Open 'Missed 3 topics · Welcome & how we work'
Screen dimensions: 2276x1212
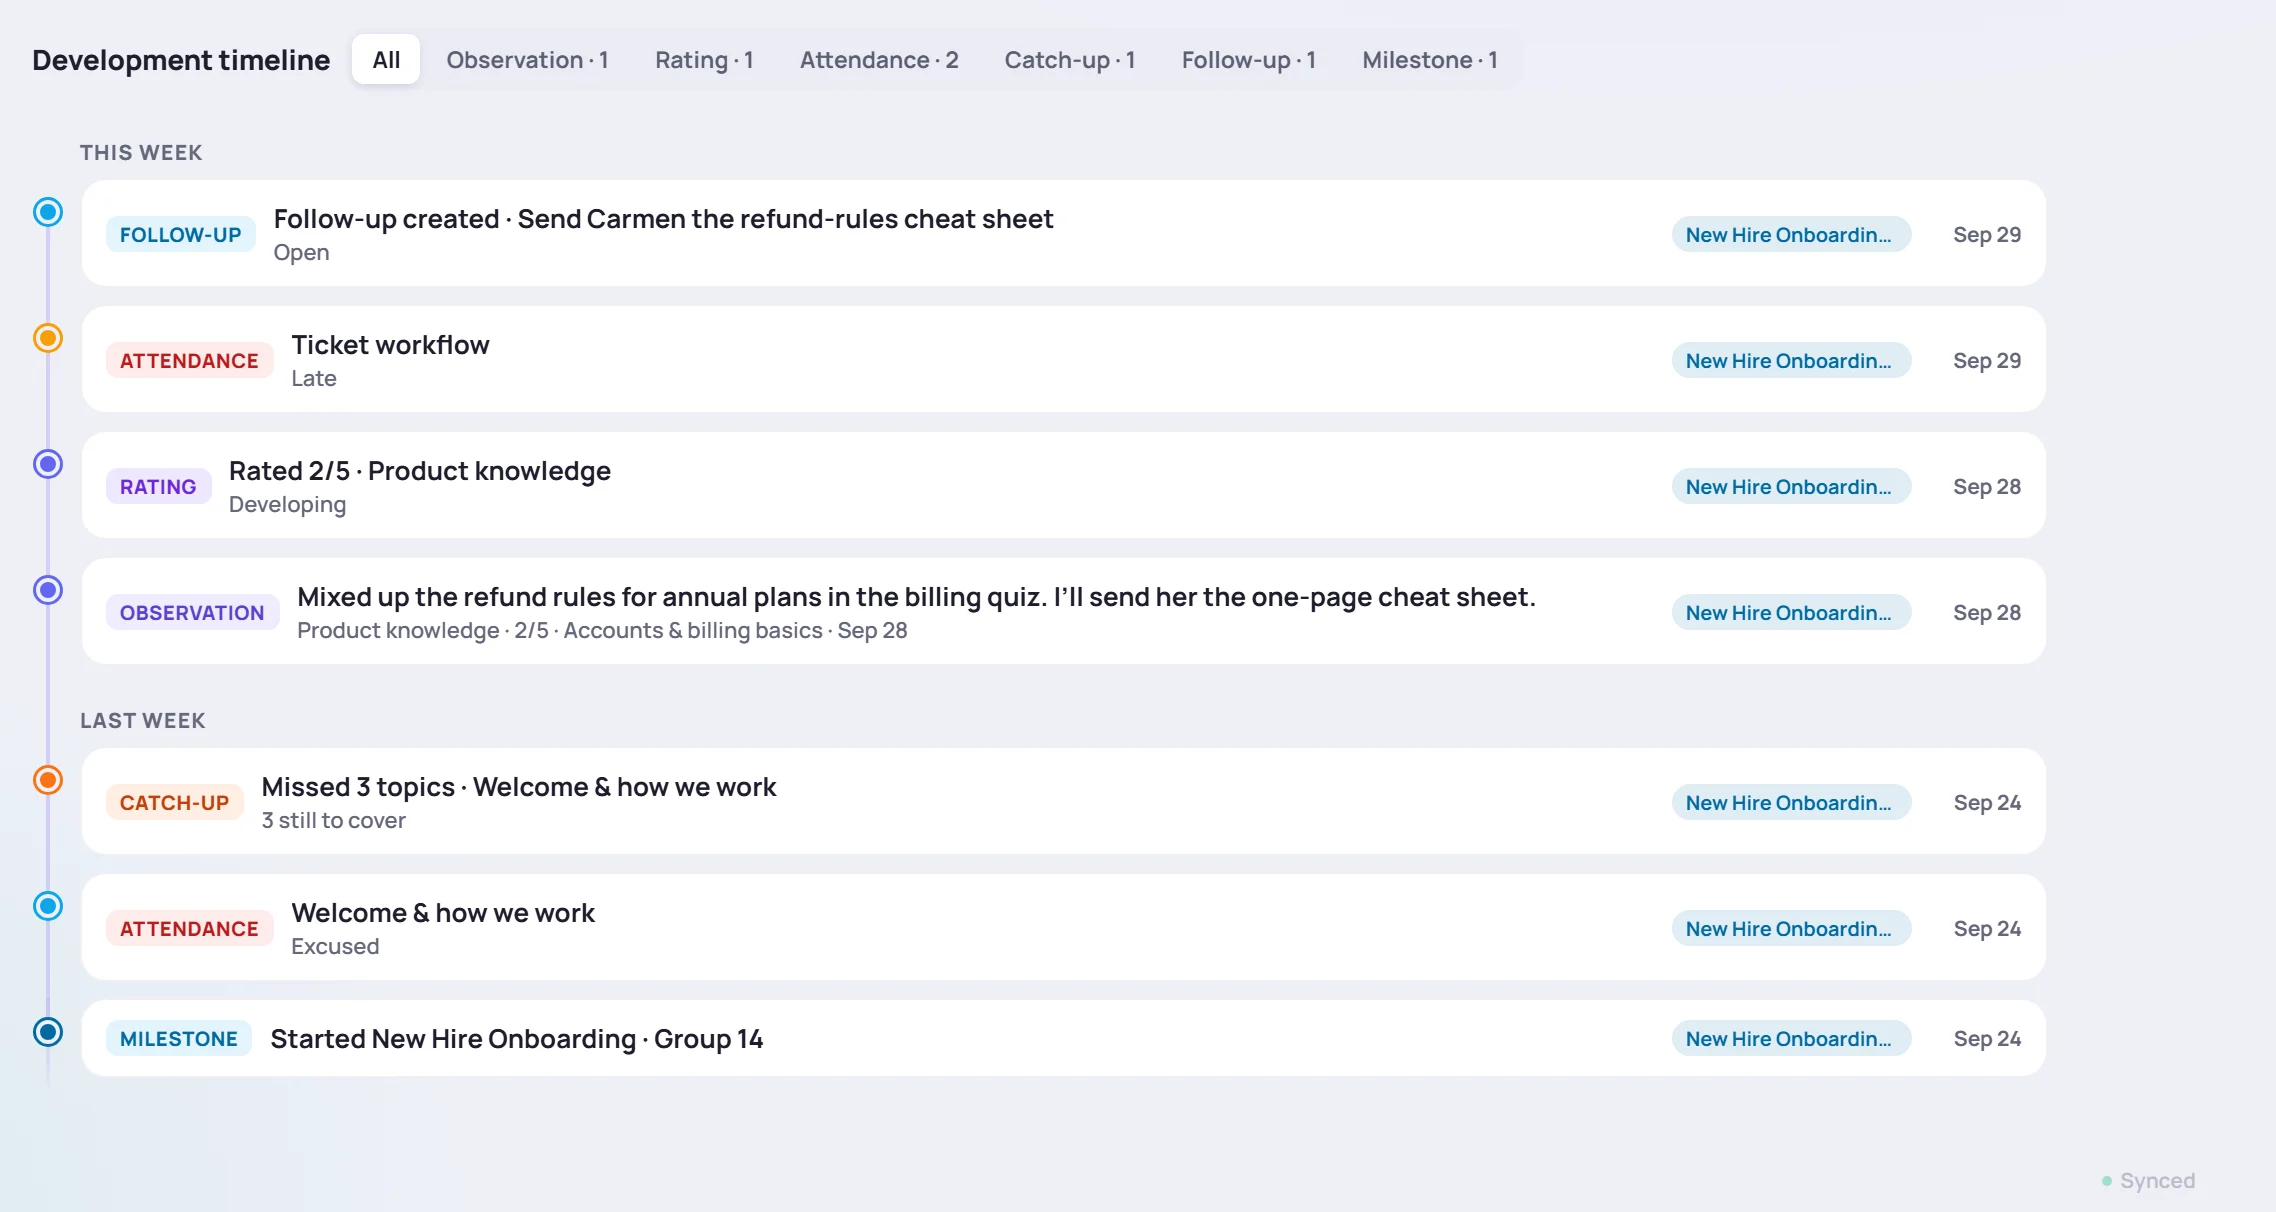point(1064,801)
